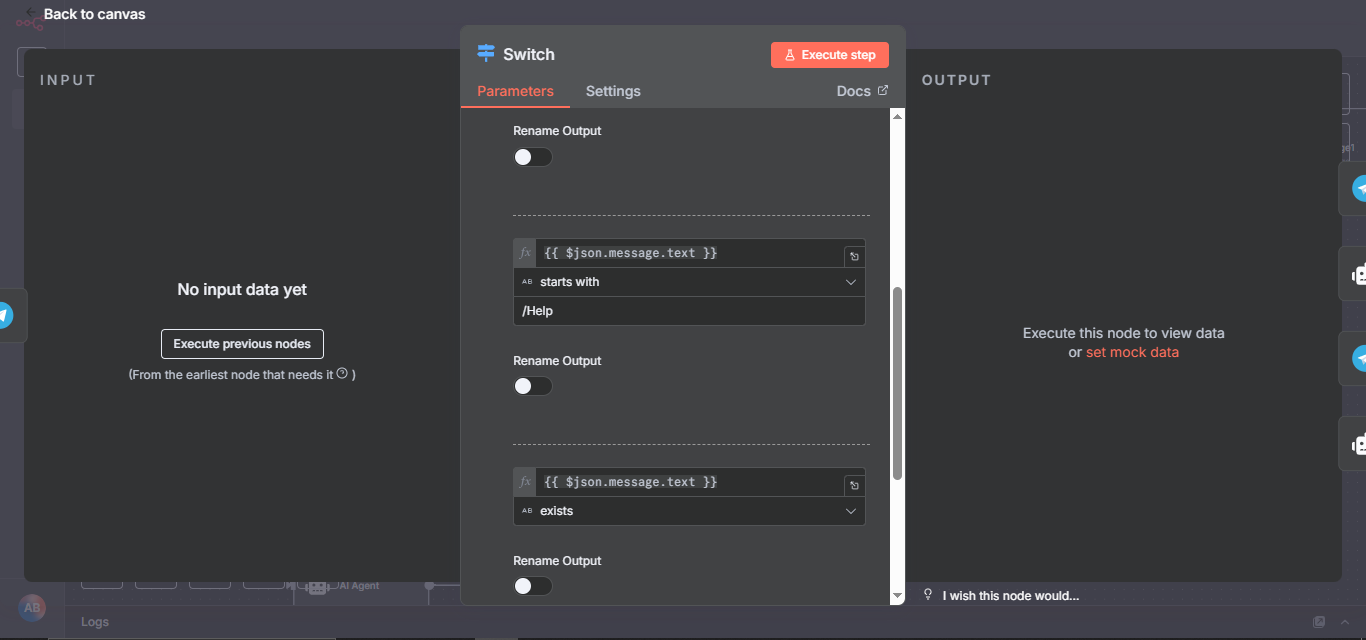
Task: Toggle Rename Output under the exists condition
Action: [x=532, y=586]
